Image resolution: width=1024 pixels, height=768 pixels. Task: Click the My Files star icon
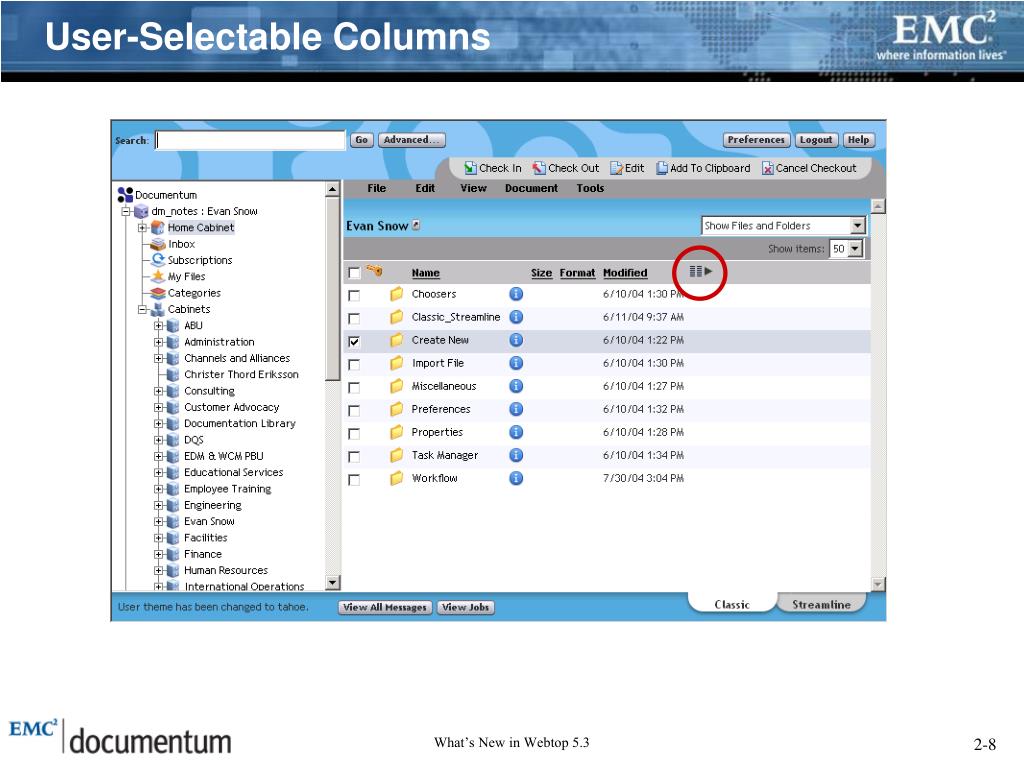157,276
